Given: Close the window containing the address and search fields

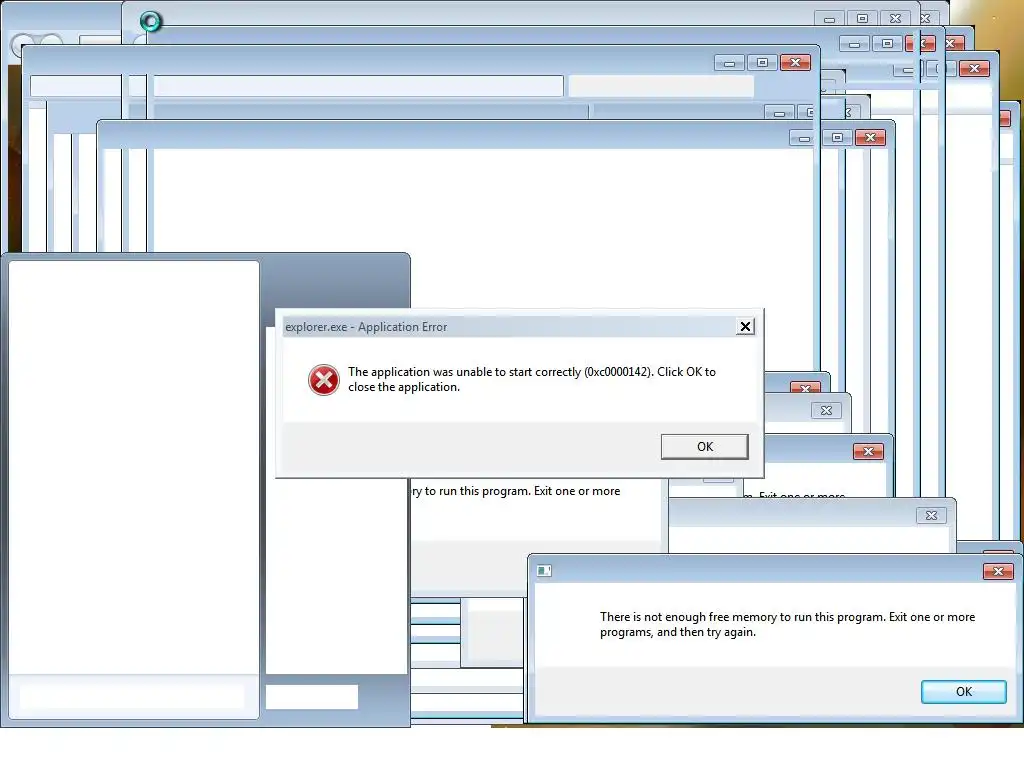Looking at the screenshot, I should click(795, 63).
